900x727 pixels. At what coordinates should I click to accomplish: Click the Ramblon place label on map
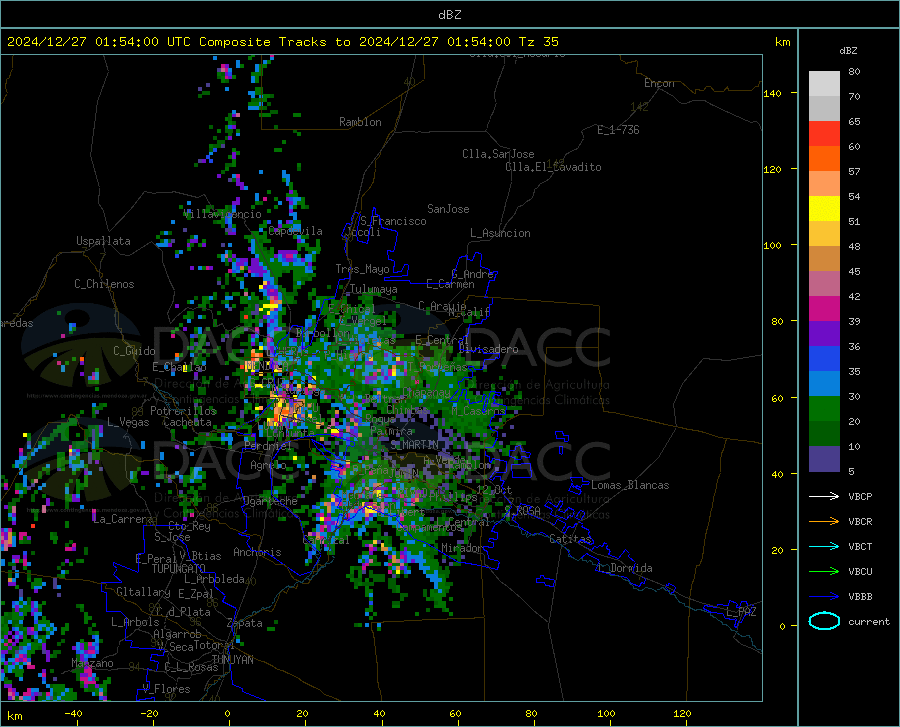pyautogui.click(x=360, y=122)
